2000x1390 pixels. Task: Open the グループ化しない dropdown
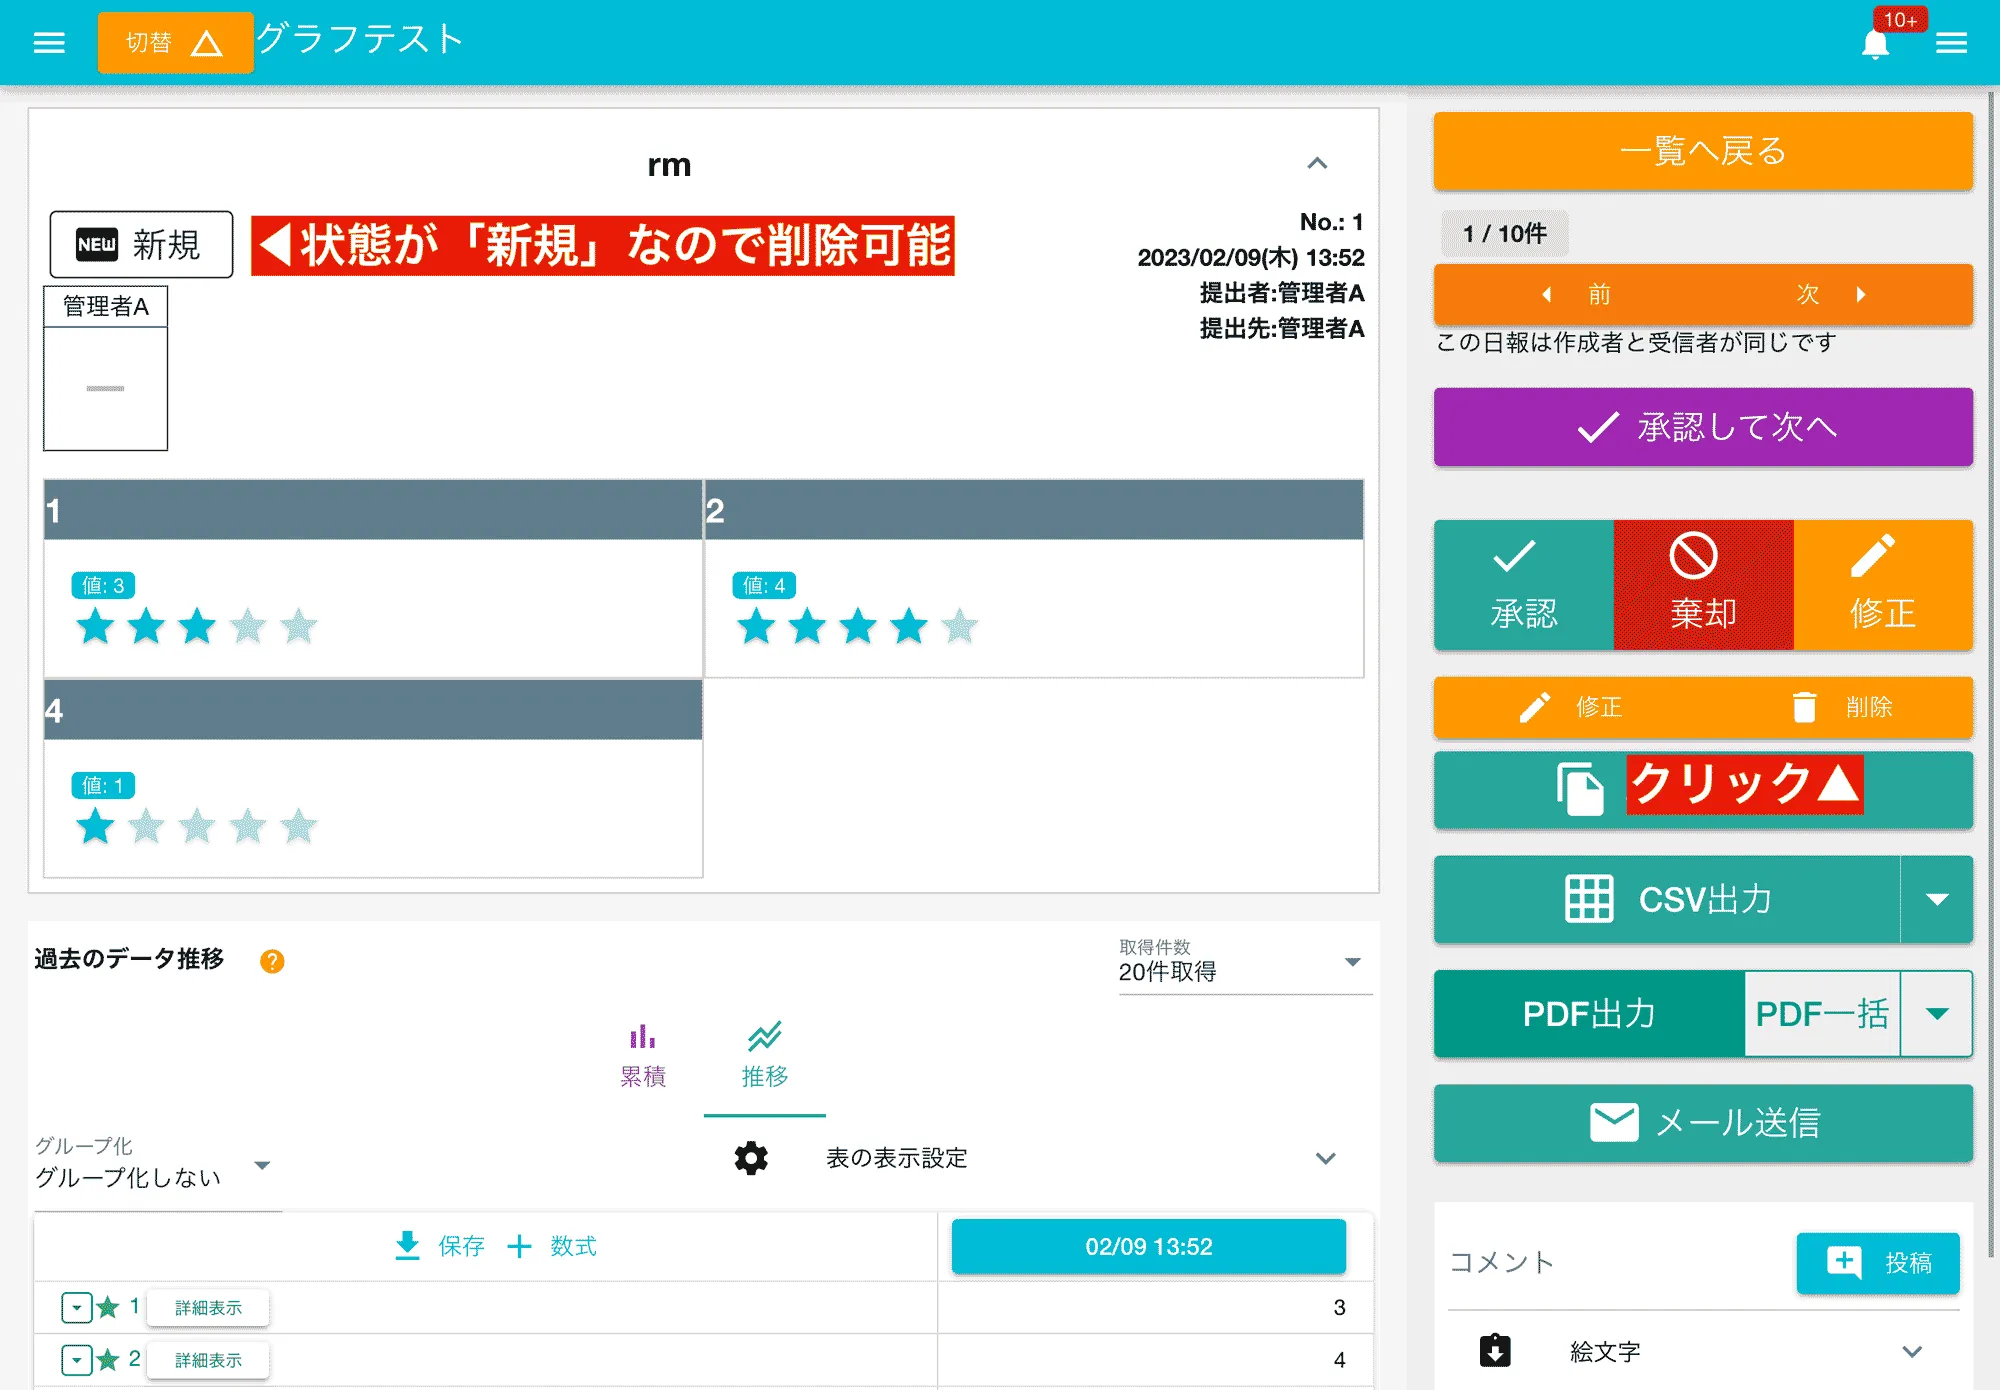tap(263, 1165)
